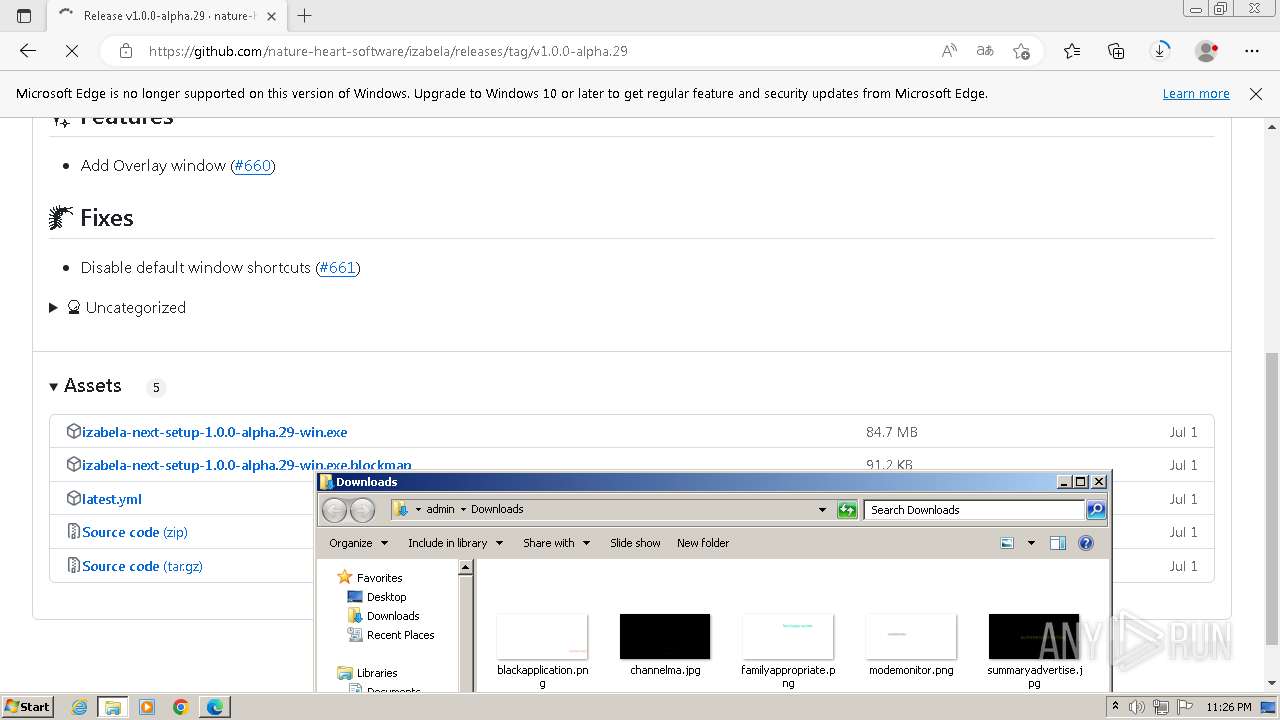This screenshot has height=720, width=1280.
Task: Open the Share with menu
Action: click(556, 543)
